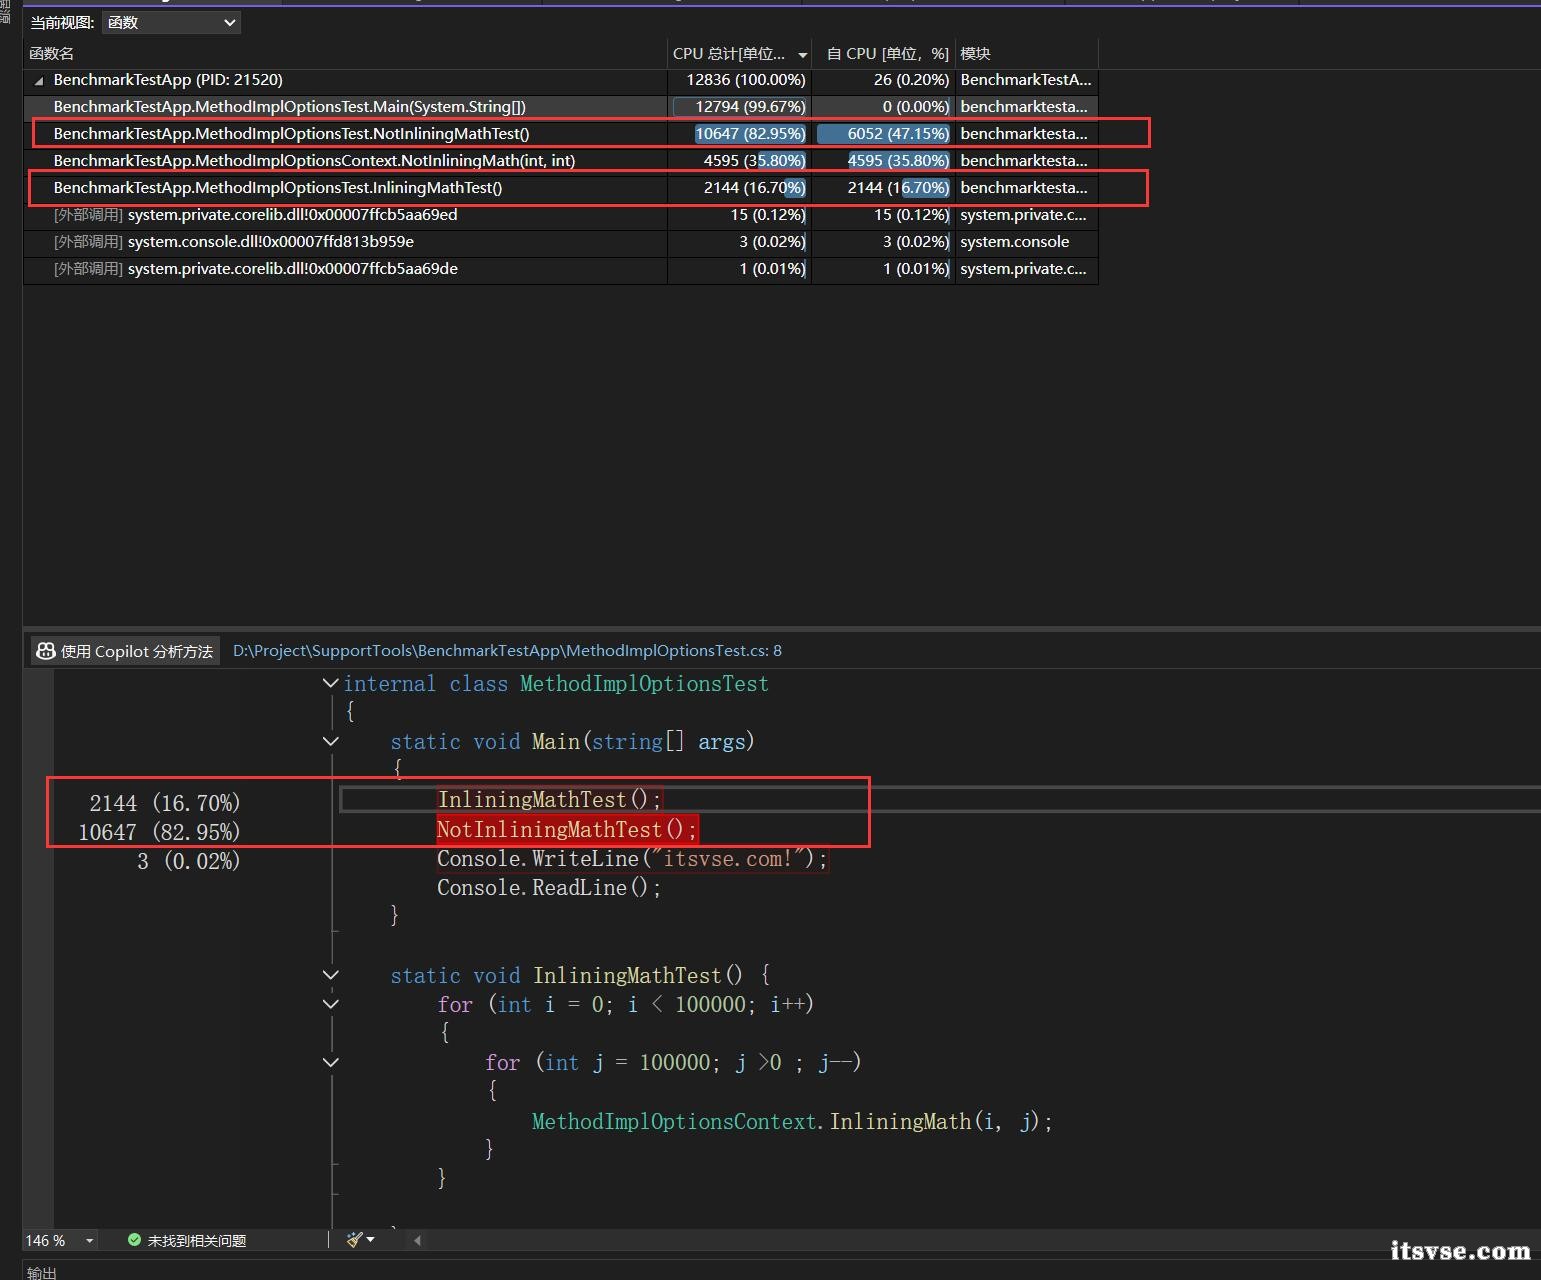Collapse the outer for (int i) loop block
This screenshot has width=1541, height=1280.
click(330, 1003)
